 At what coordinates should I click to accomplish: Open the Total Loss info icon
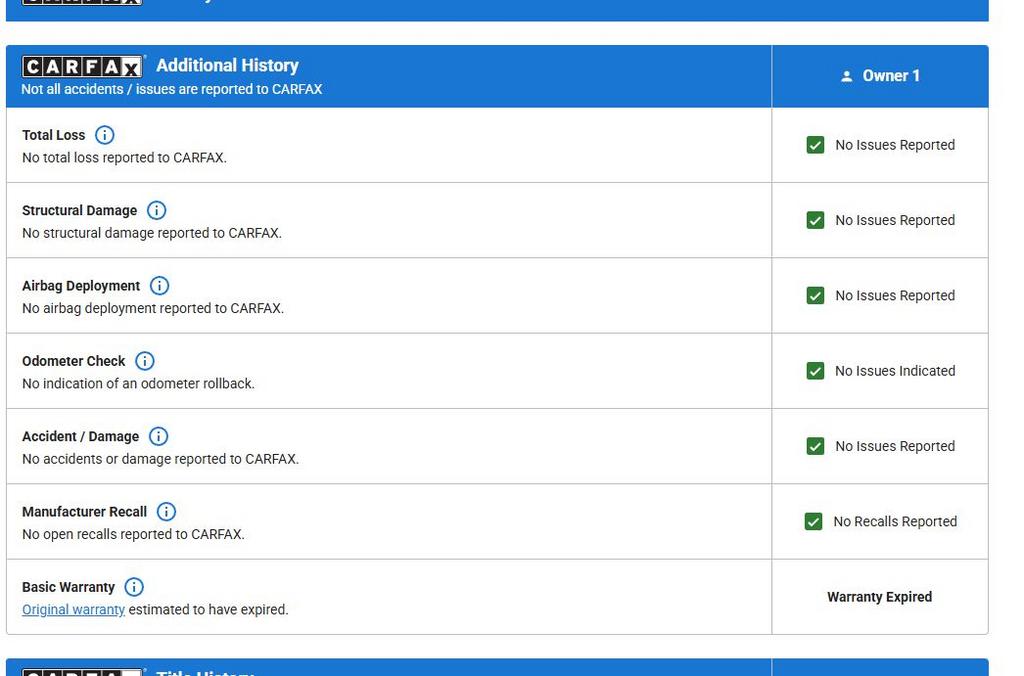(x=104, y=135)
